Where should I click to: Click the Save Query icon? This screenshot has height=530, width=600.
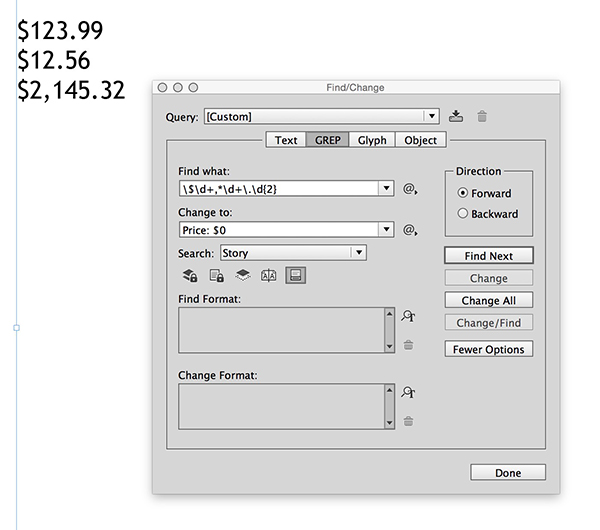[455, 116]
